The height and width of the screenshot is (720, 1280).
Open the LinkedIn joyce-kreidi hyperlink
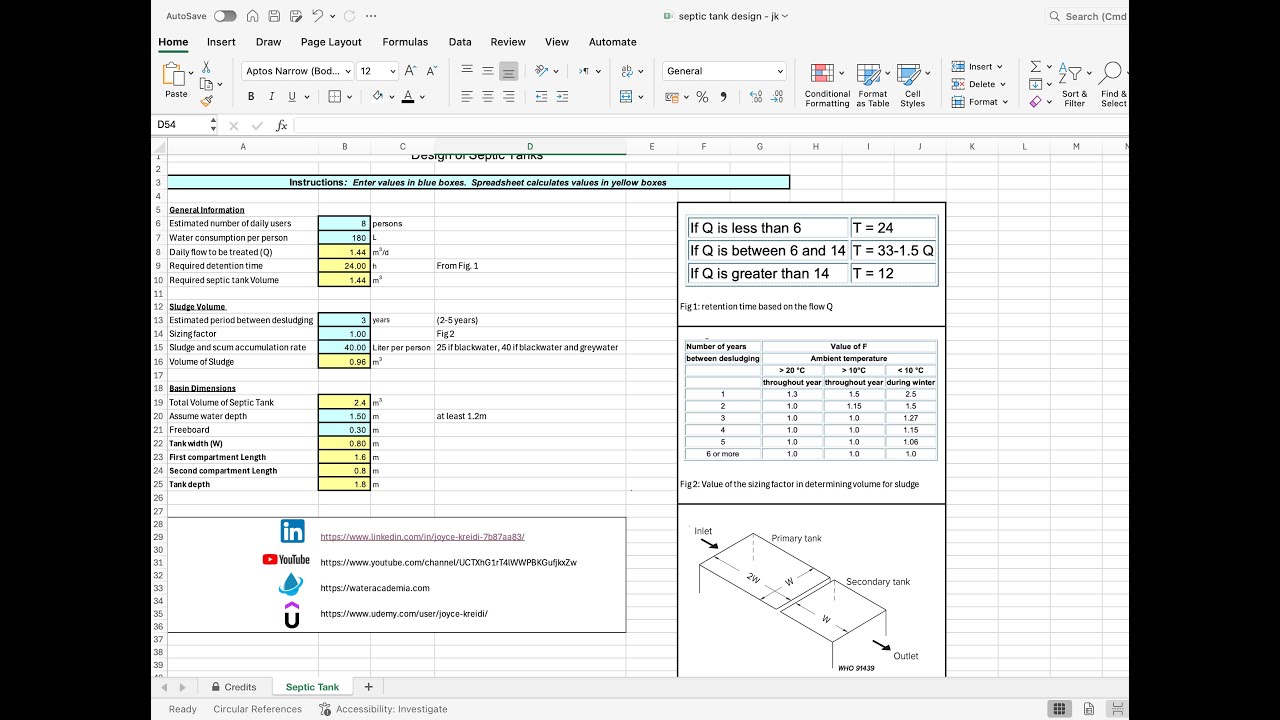point(422,537)
